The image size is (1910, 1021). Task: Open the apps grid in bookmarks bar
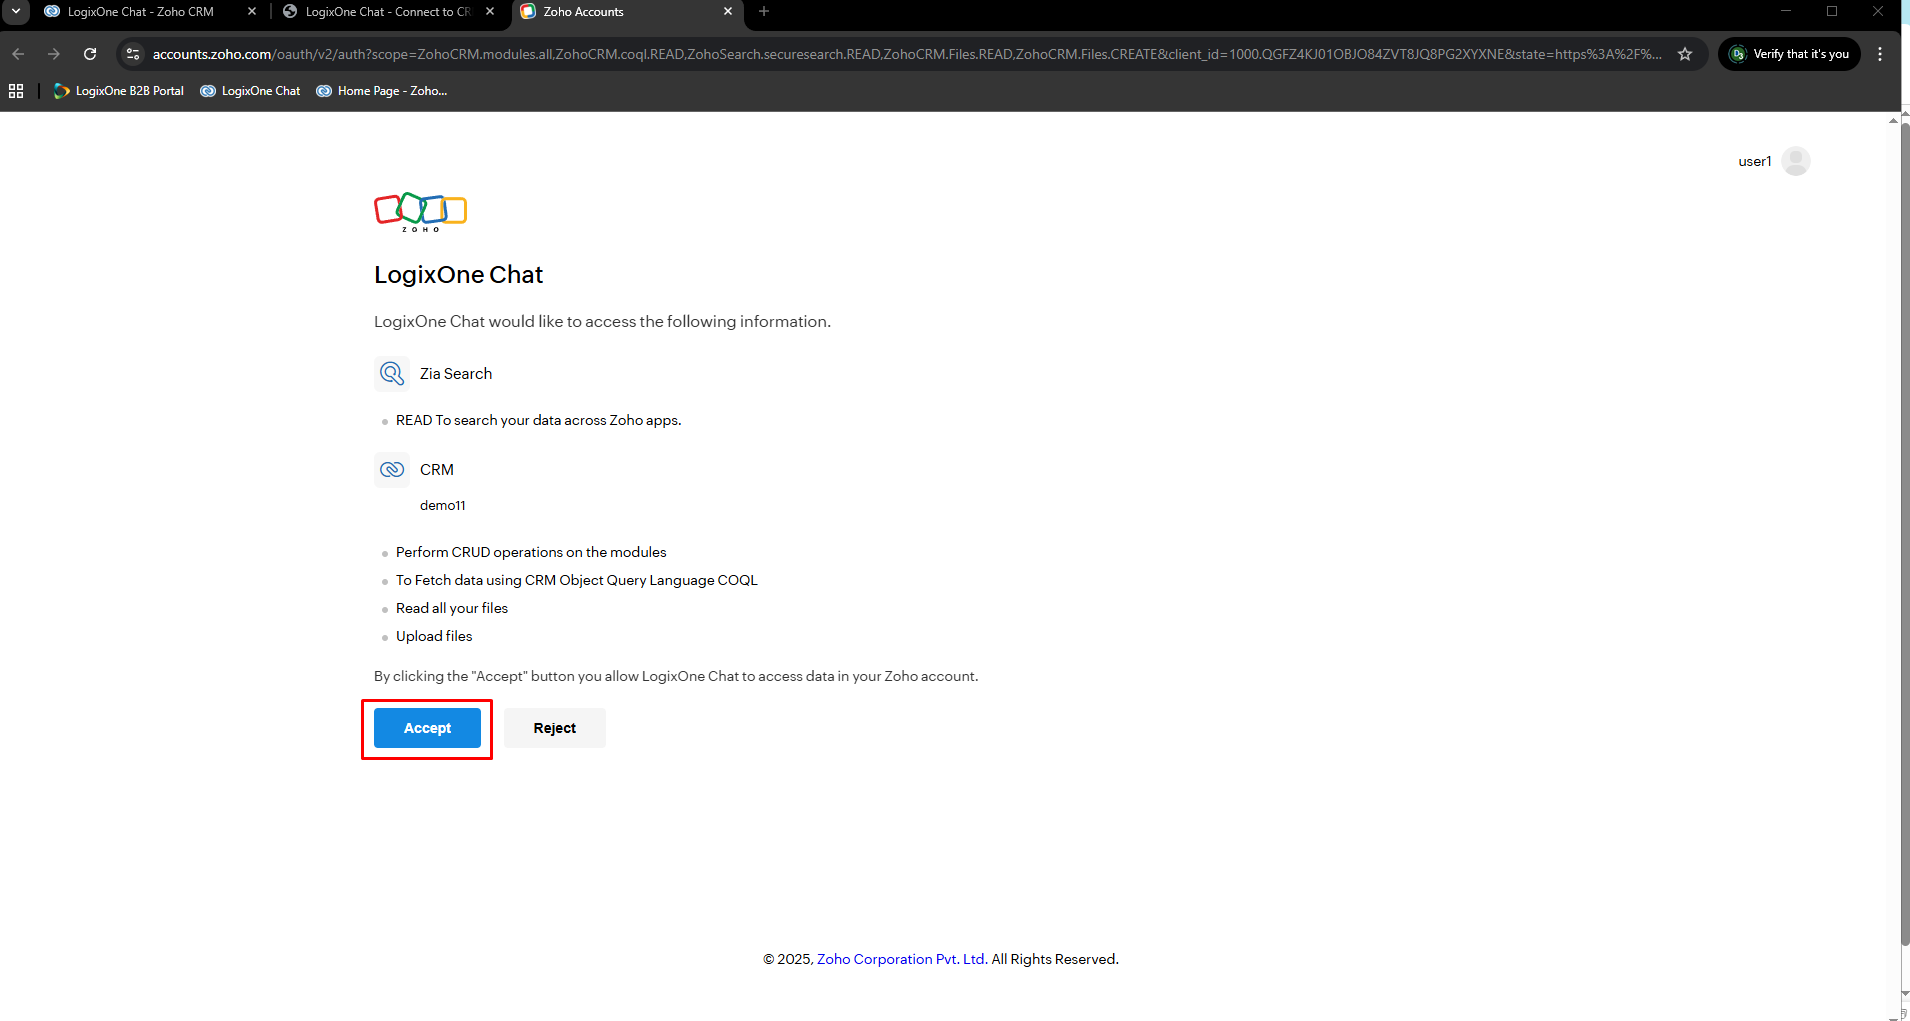(16, 91)
